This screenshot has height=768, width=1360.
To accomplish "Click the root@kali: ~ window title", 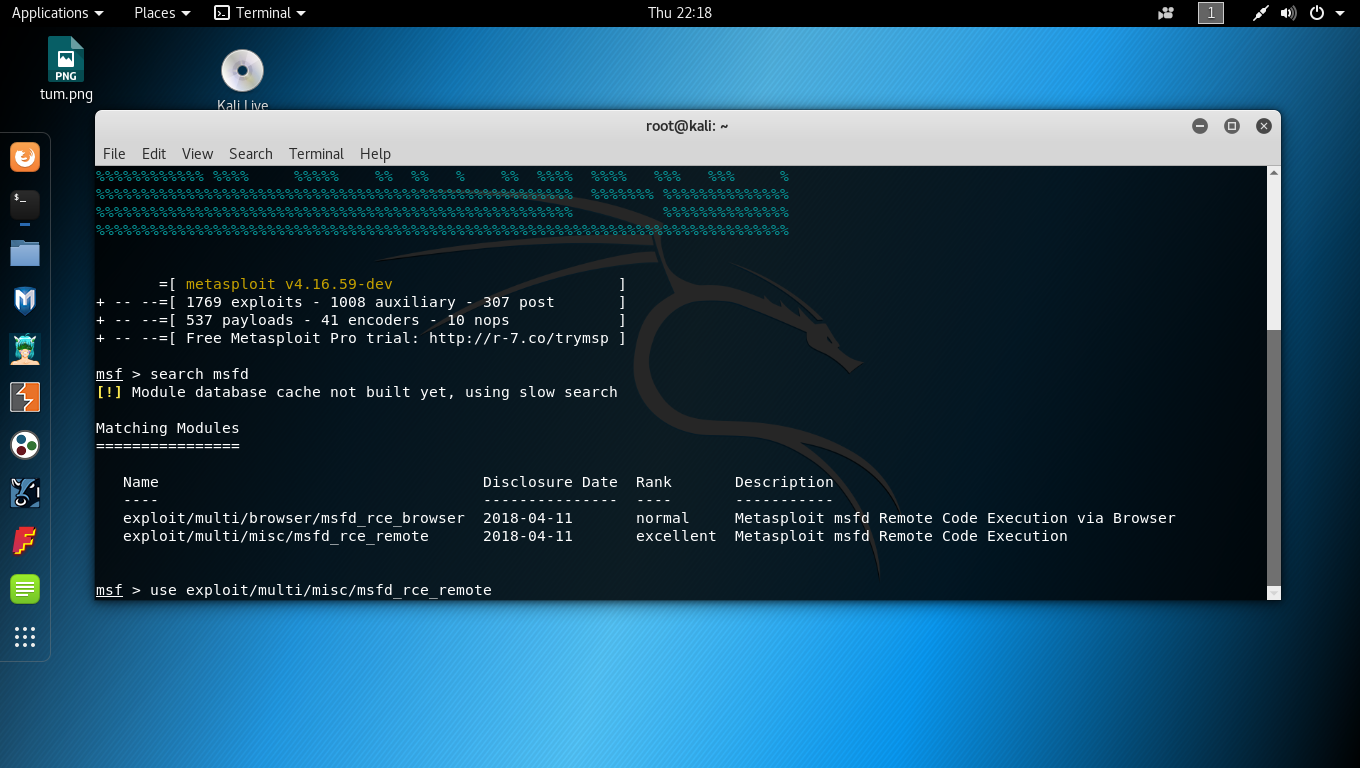I will (x=687, y=126).
